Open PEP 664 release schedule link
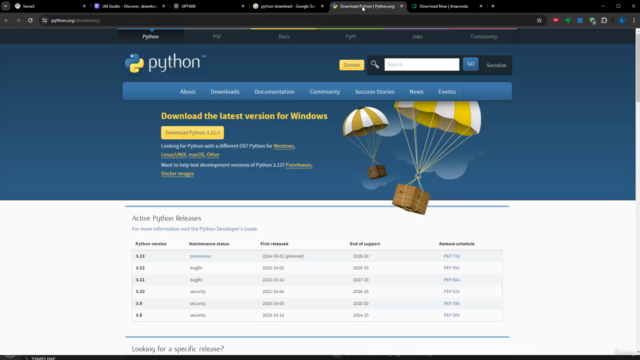 (451, 280)
